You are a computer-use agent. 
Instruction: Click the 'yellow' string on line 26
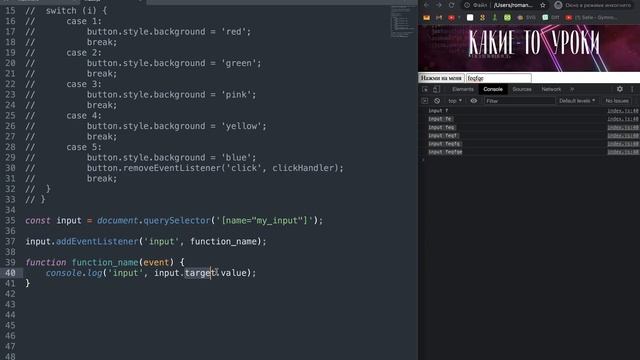(241, 126)
